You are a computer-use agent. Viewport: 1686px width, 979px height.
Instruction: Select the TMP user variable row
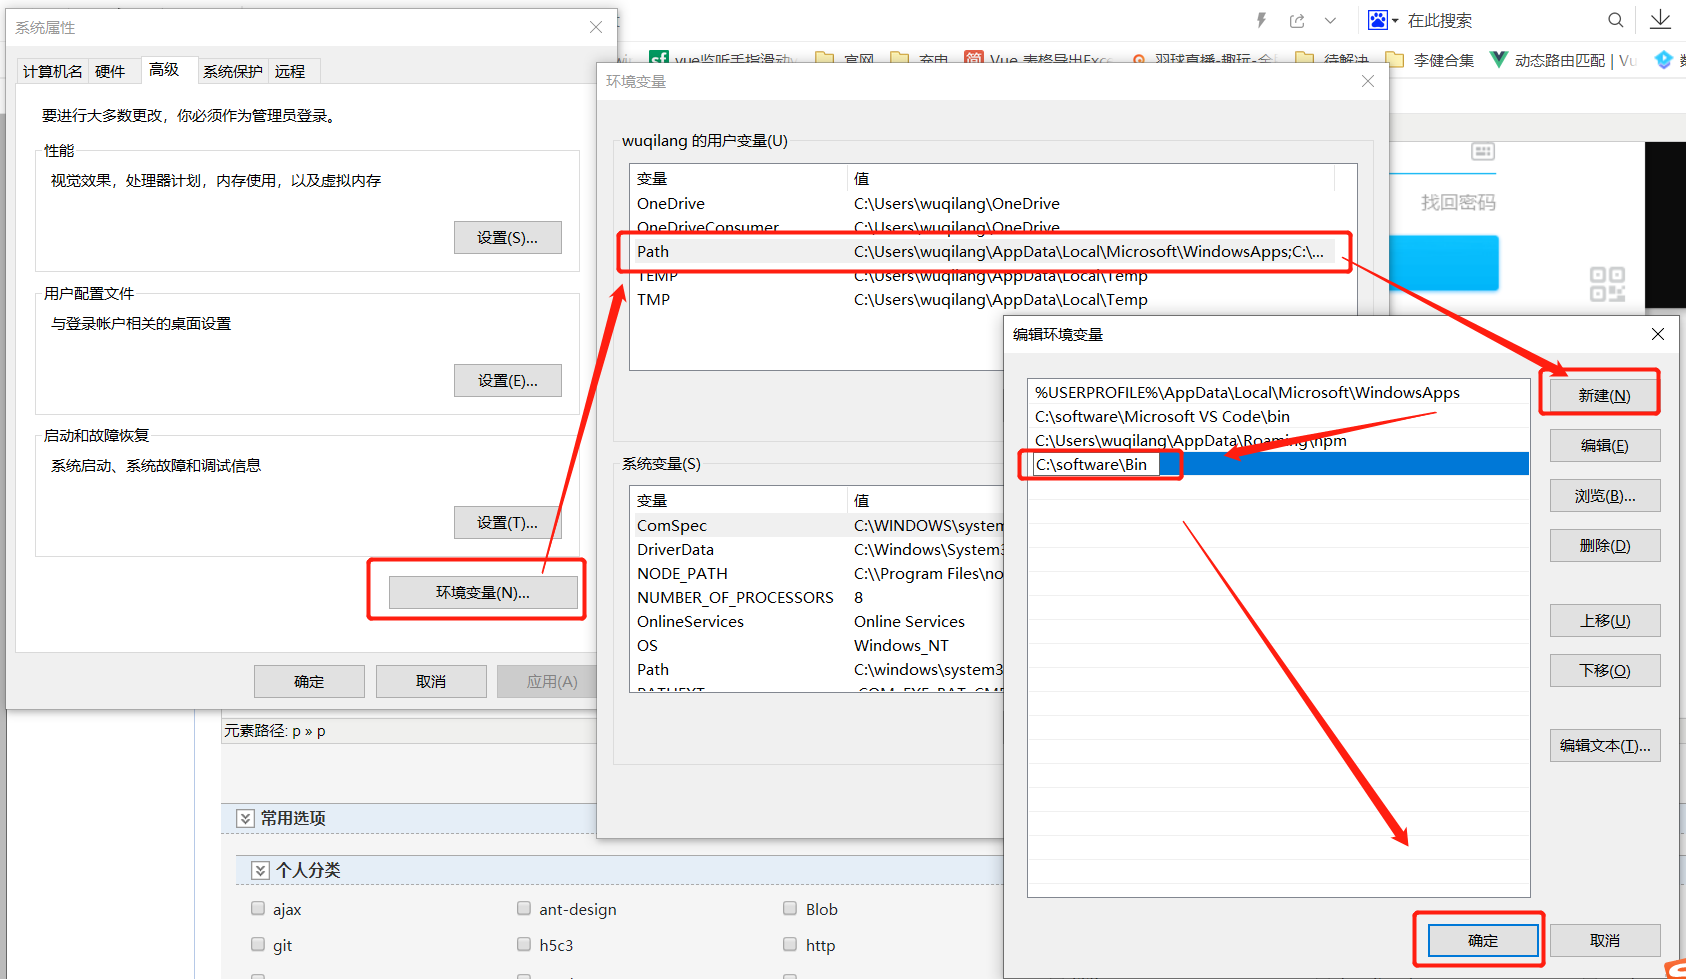[984, 299]
